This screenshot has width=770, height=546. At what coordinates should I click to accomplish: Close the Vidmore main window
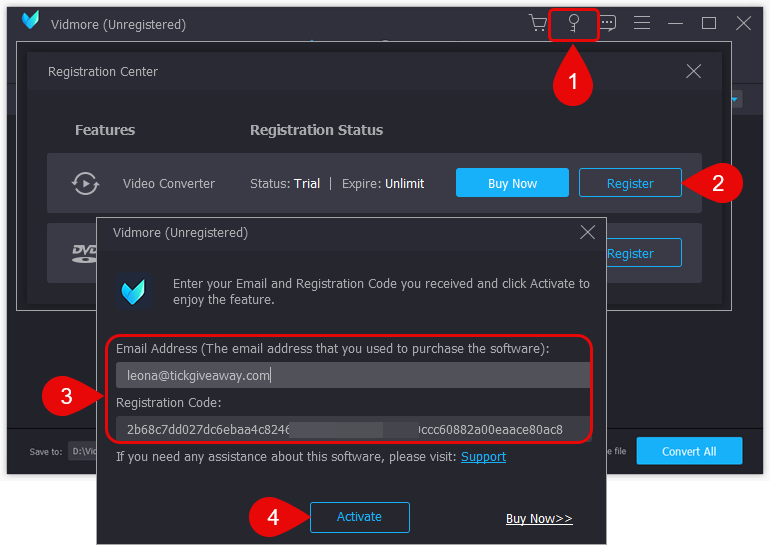point(743,23)
